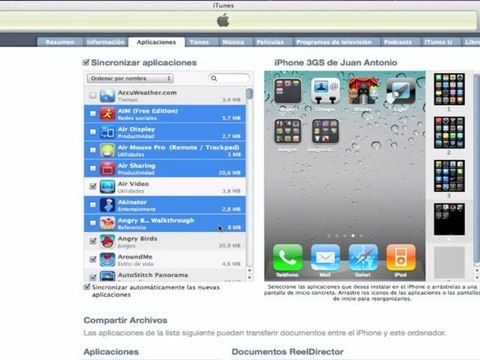Click the Angry Birds 10,9 MB size
The image size is (480, 360).
click(229, 246)
